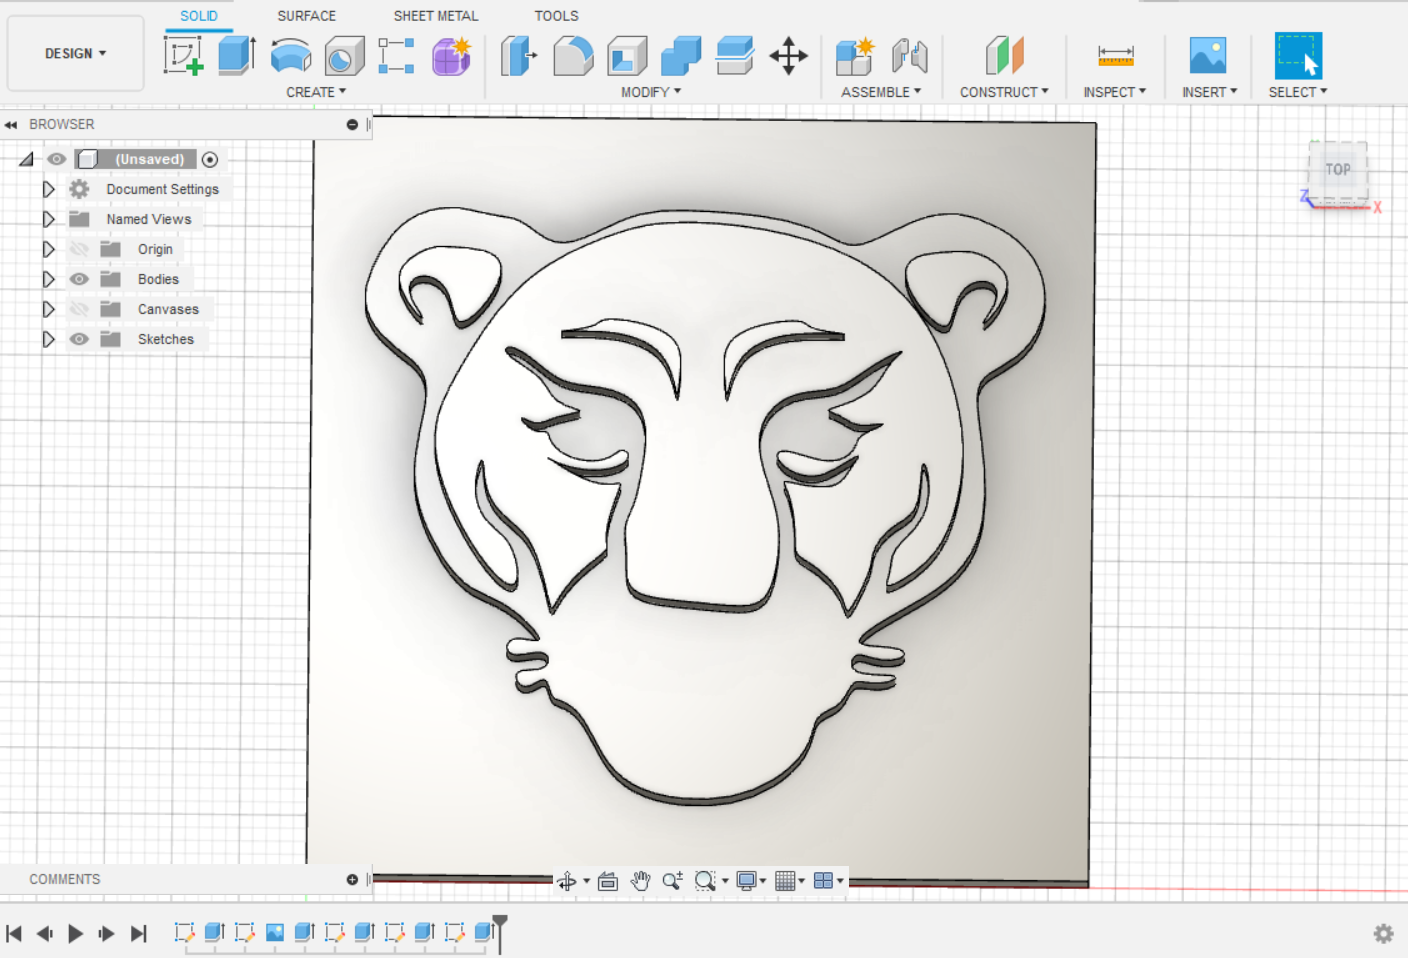The image size is (1408, 958).
Task: Jump to the timeline end
Action: (x=139, y=933)
